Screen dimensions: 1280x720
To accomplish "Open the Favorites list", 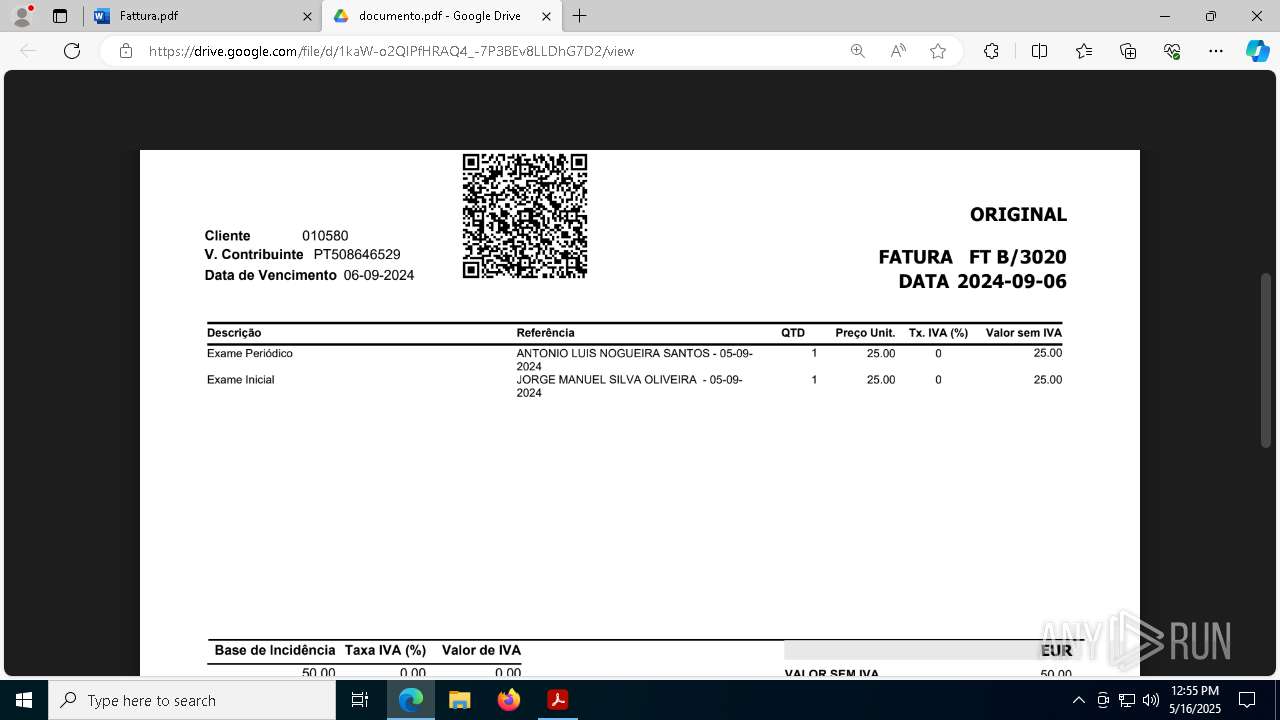I will (1084, 51).
